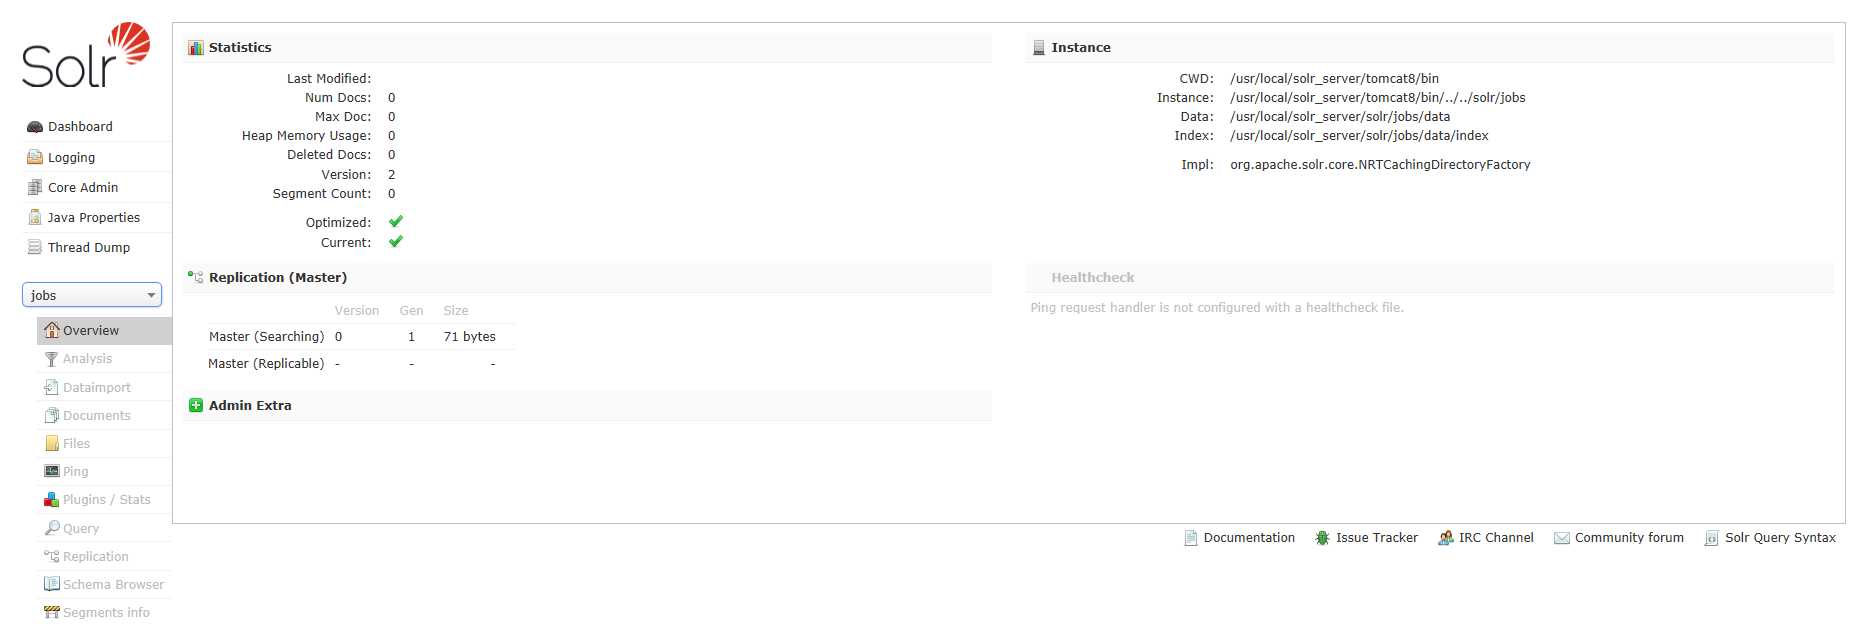1859x639 pixels.
Task: Click the Community forum envelope icon
Action: click(1562, 538)
